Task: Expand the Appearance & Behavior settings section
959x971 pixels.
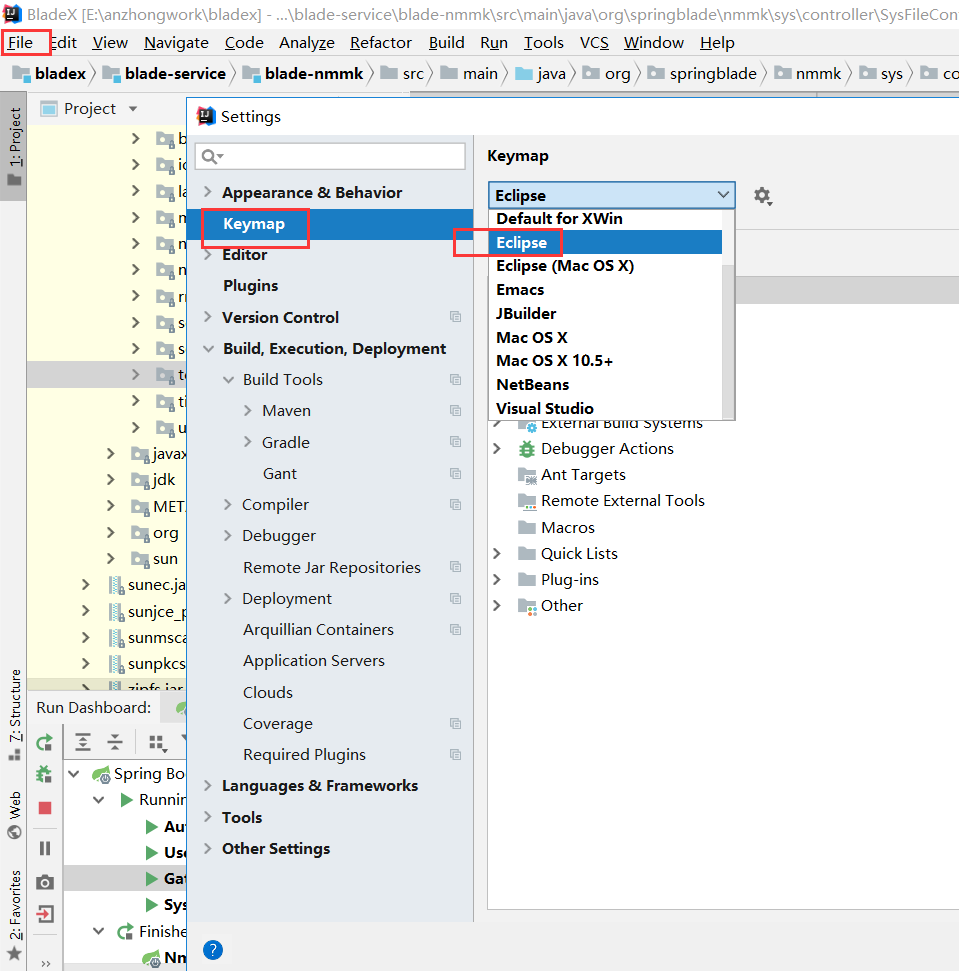Action: 207,193
